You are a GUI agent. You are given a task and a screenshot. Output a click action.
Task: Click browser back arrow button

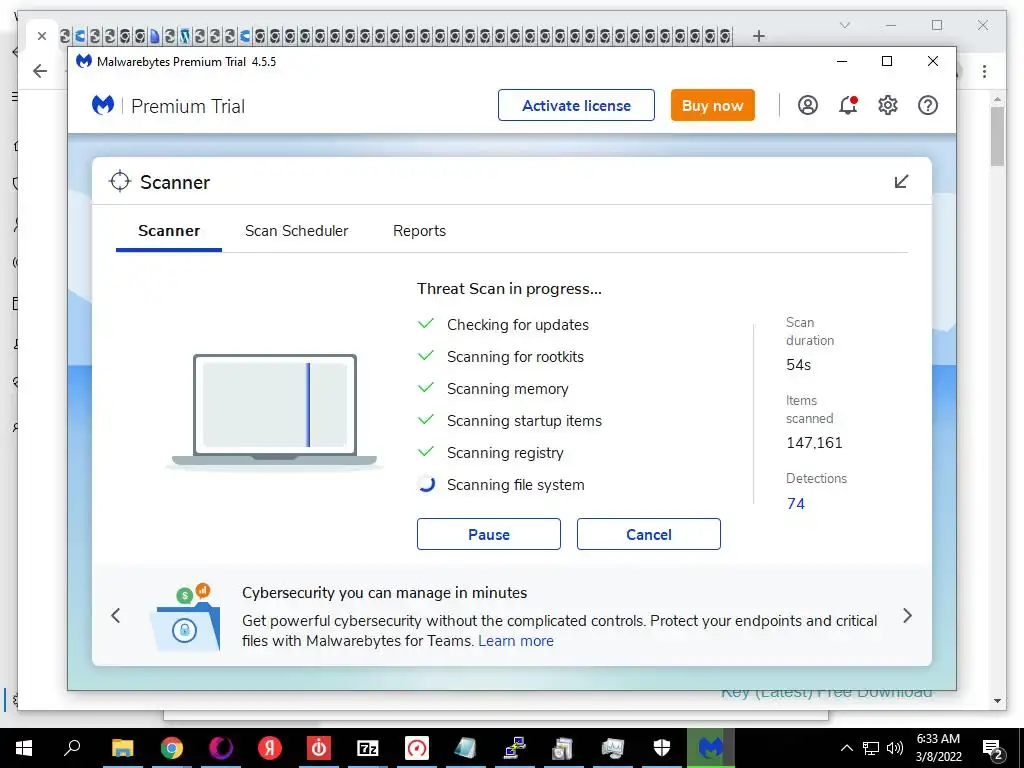40,71
